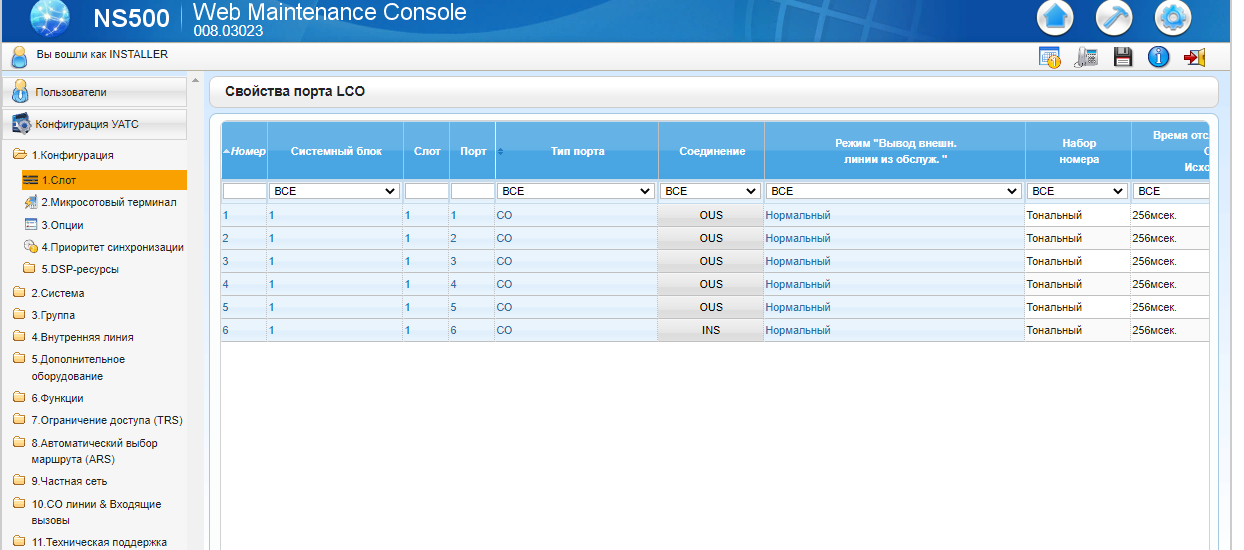
Task: Click the Номер filter input field
Action: (x=244, y=191)
